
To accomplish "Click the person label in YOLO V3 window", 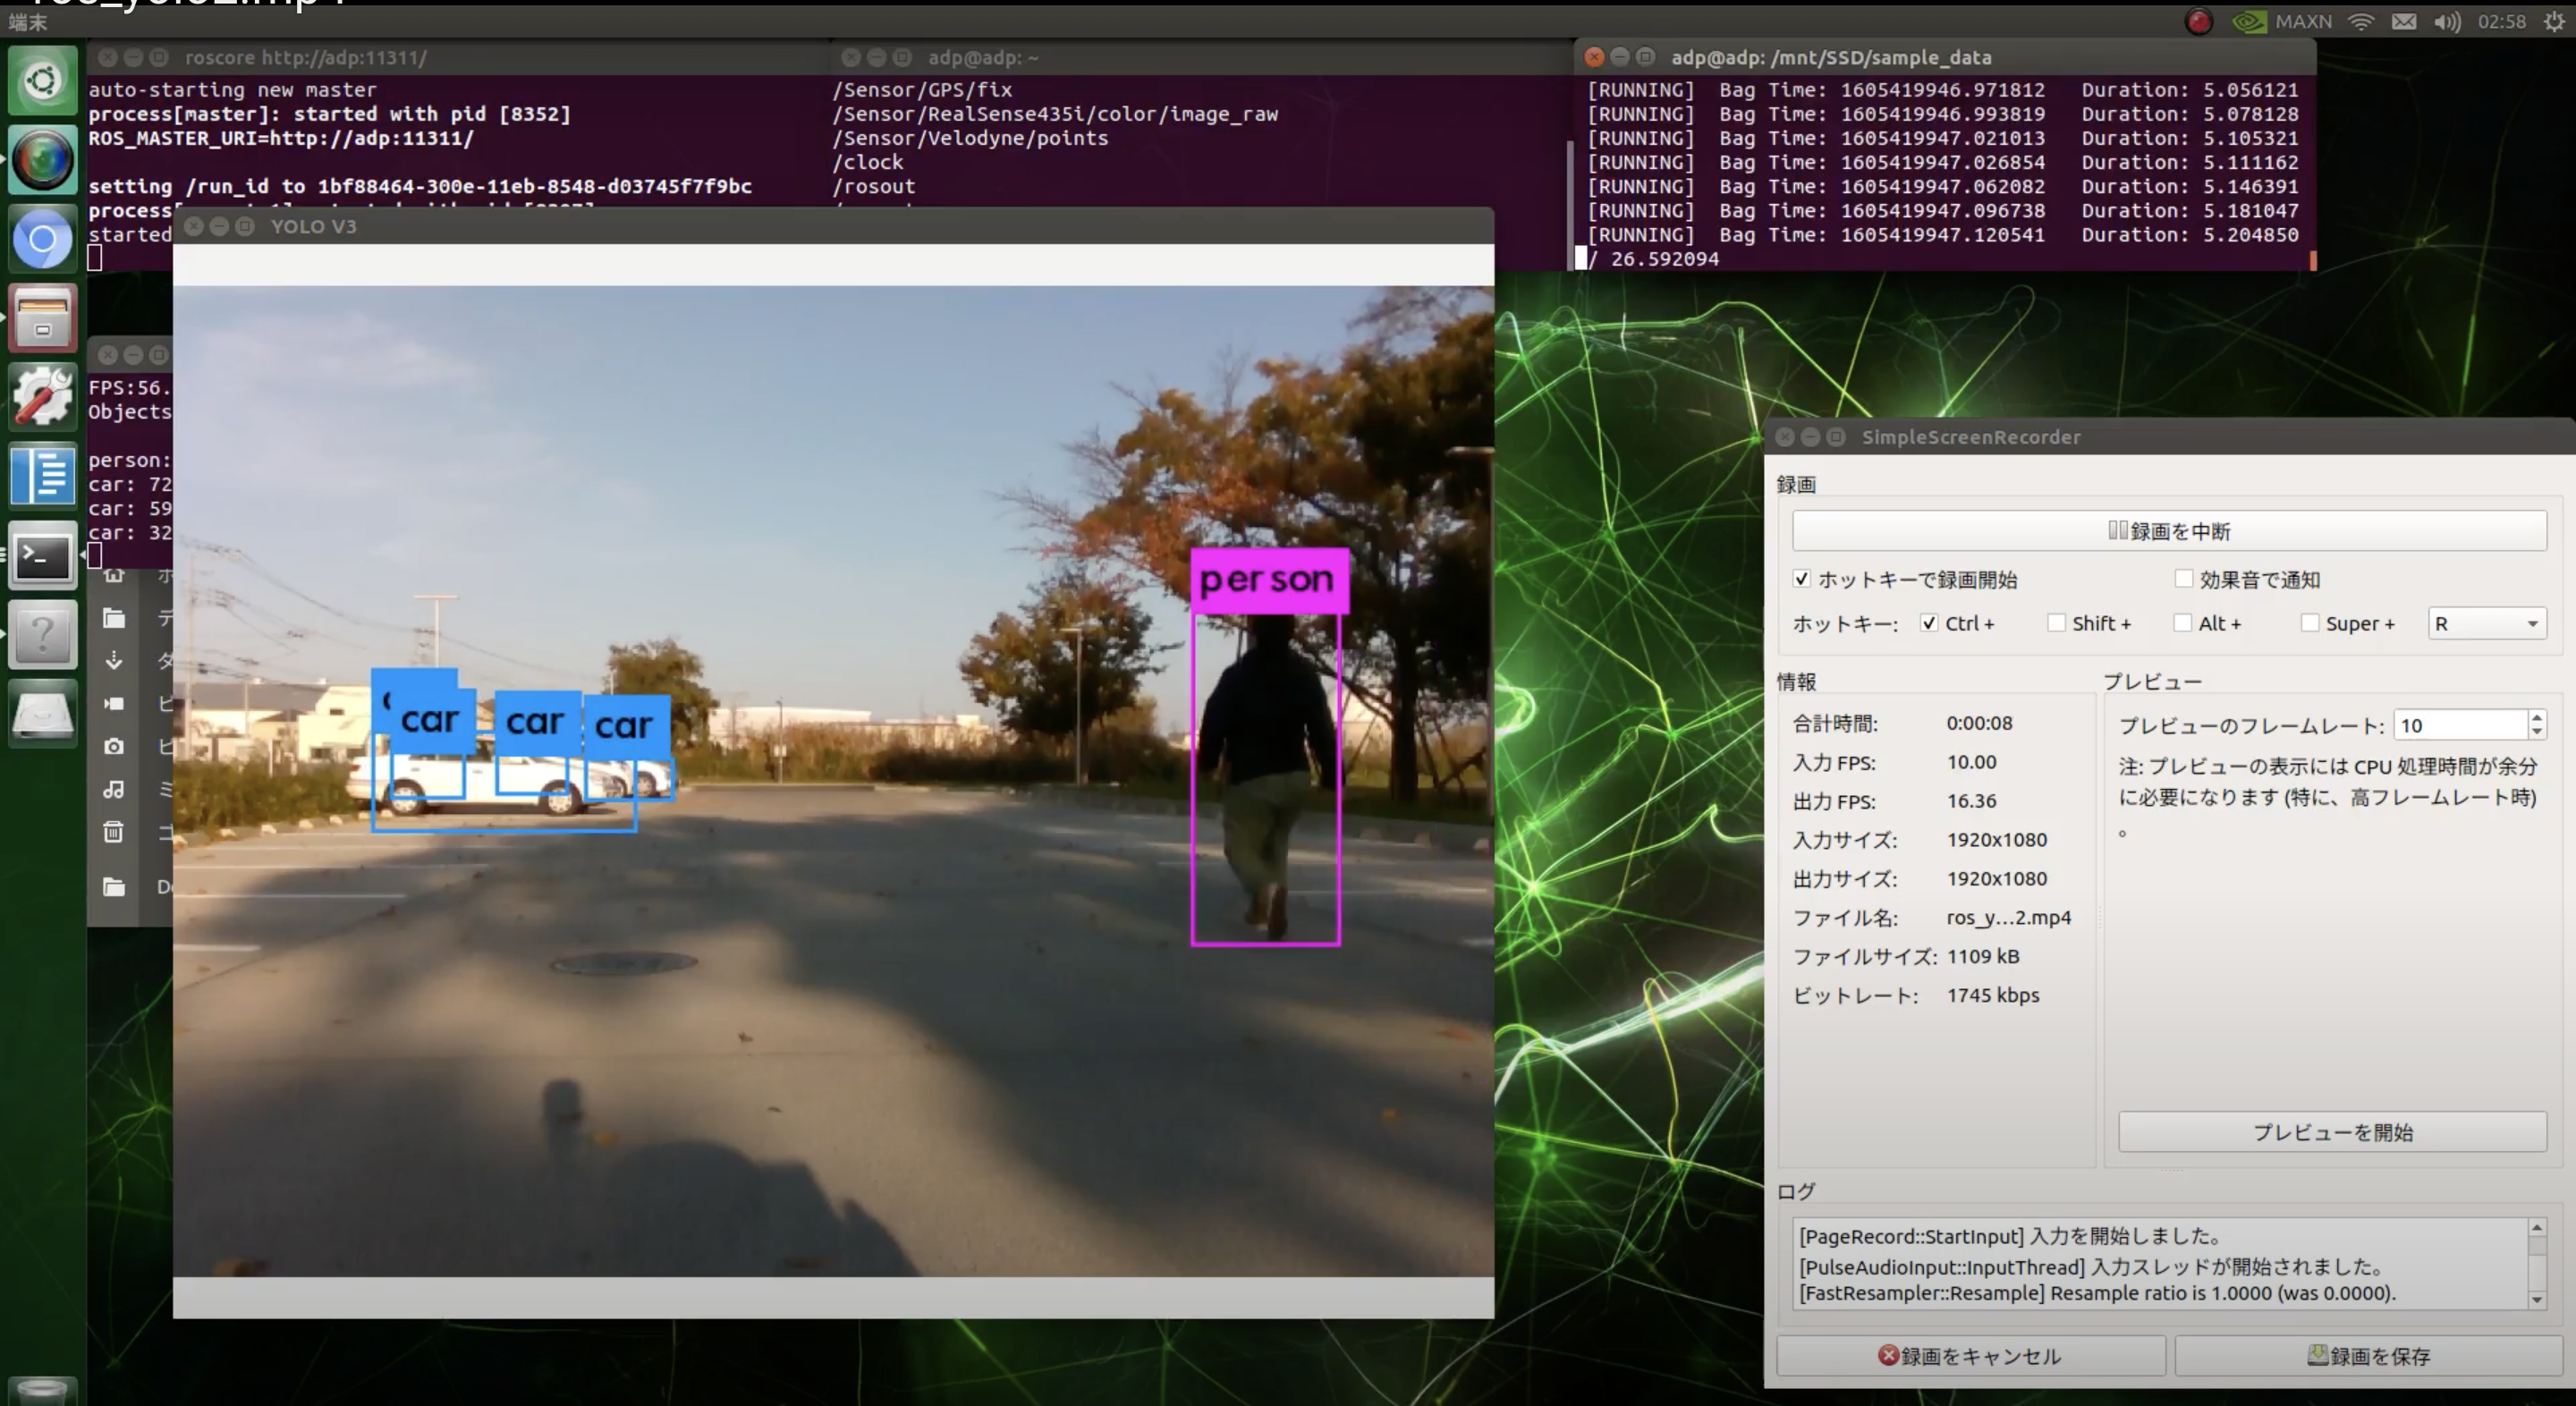I will (1268, 580).
